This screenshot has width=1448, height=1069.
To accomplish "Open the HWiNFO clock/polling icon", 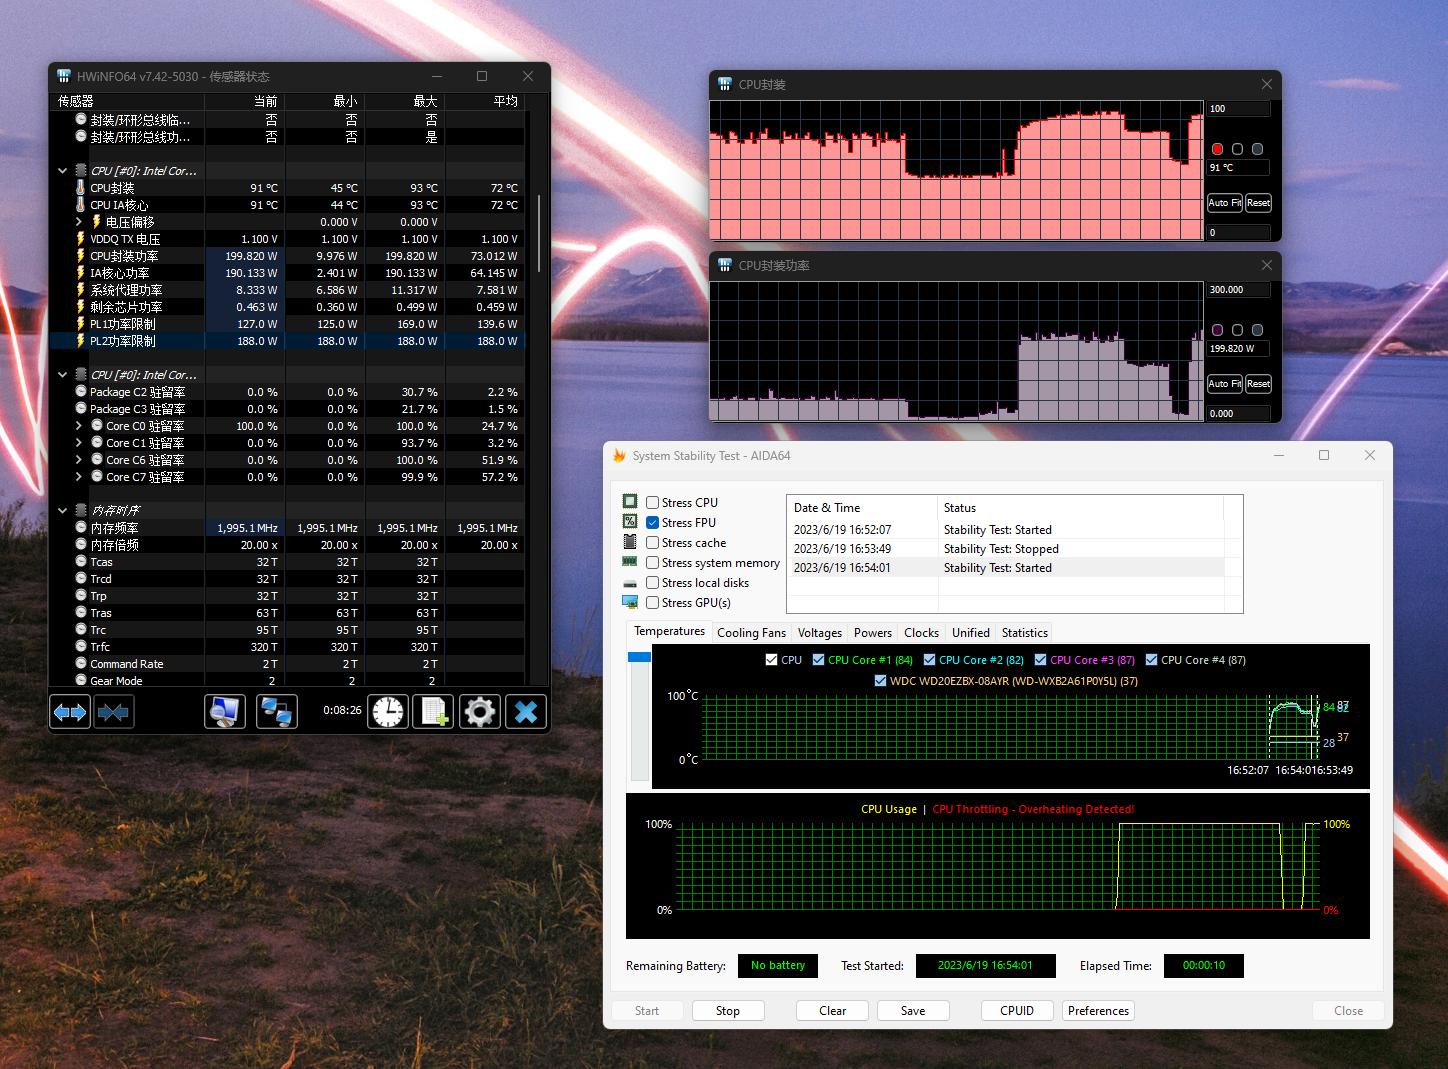I will click(x=386, y=711).
